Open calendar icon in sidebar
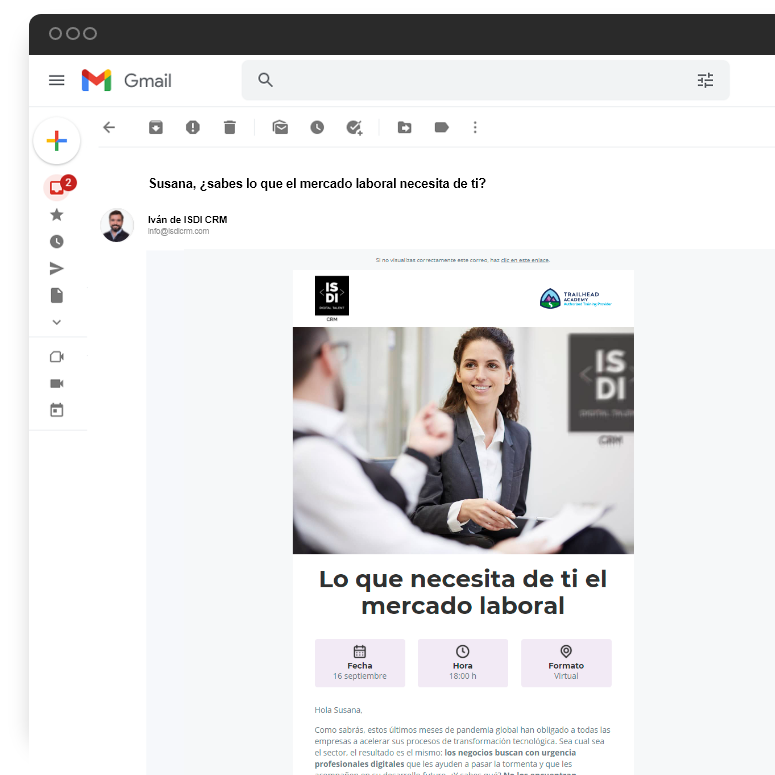 coord(57,410)
